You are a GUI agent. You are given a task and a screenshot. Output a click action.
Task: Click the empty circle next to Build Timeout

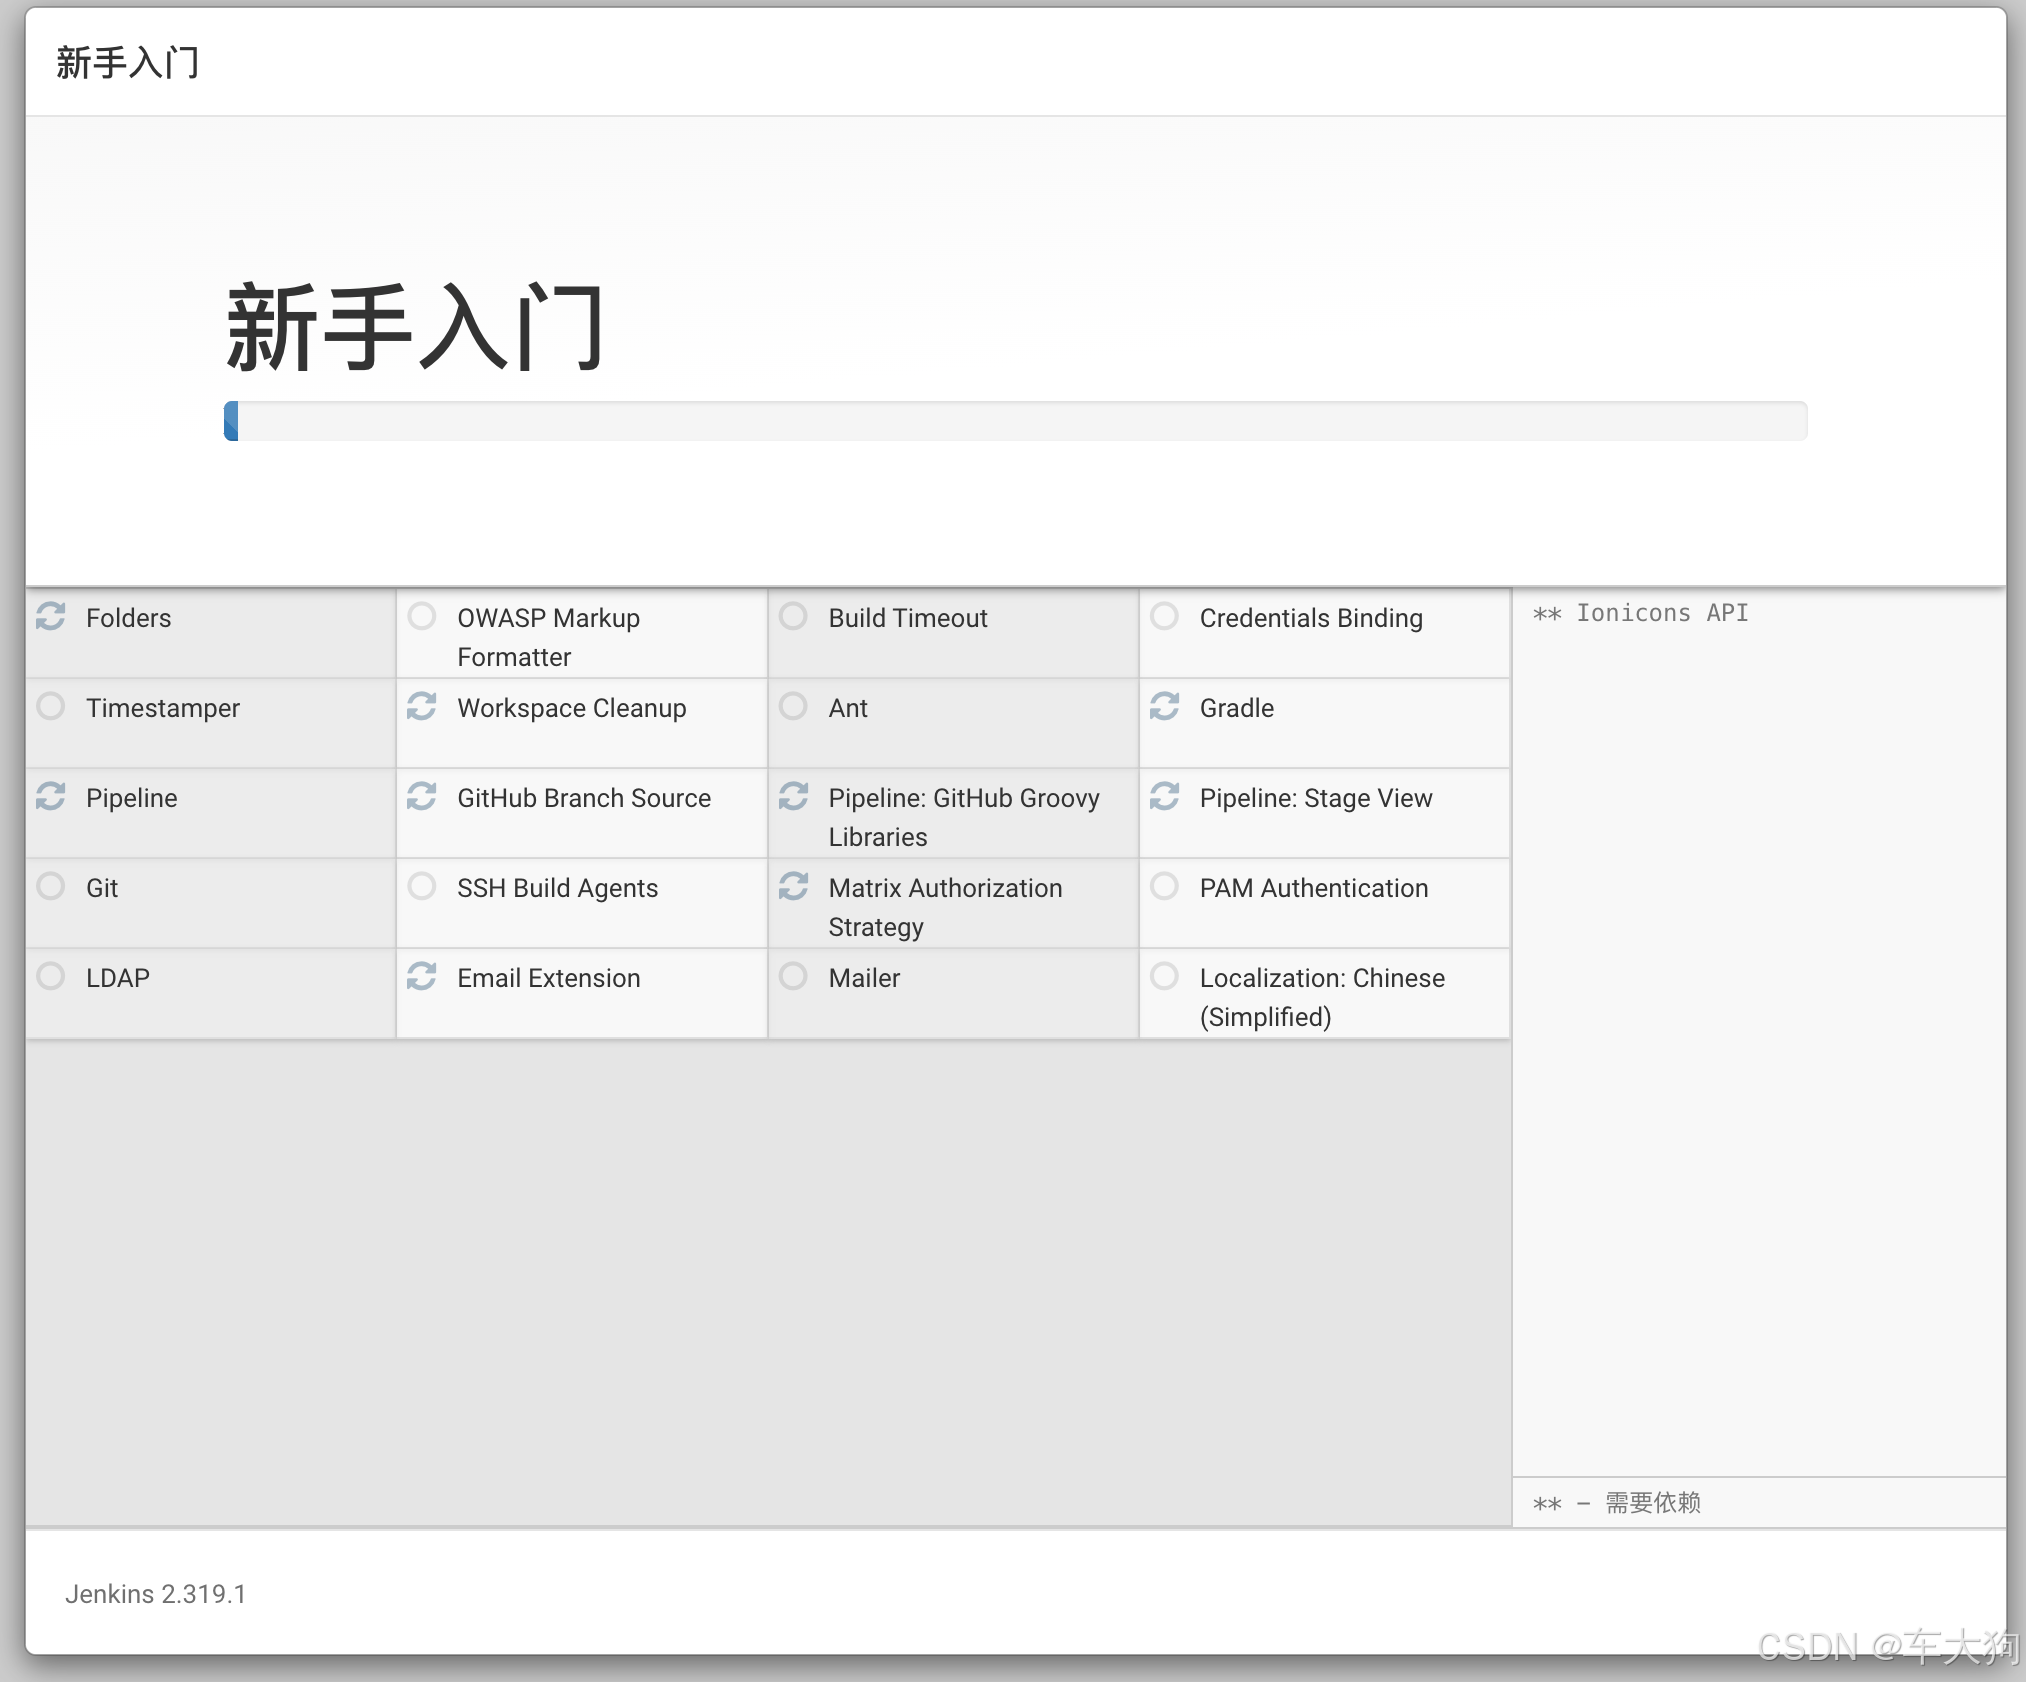(793, 616)
